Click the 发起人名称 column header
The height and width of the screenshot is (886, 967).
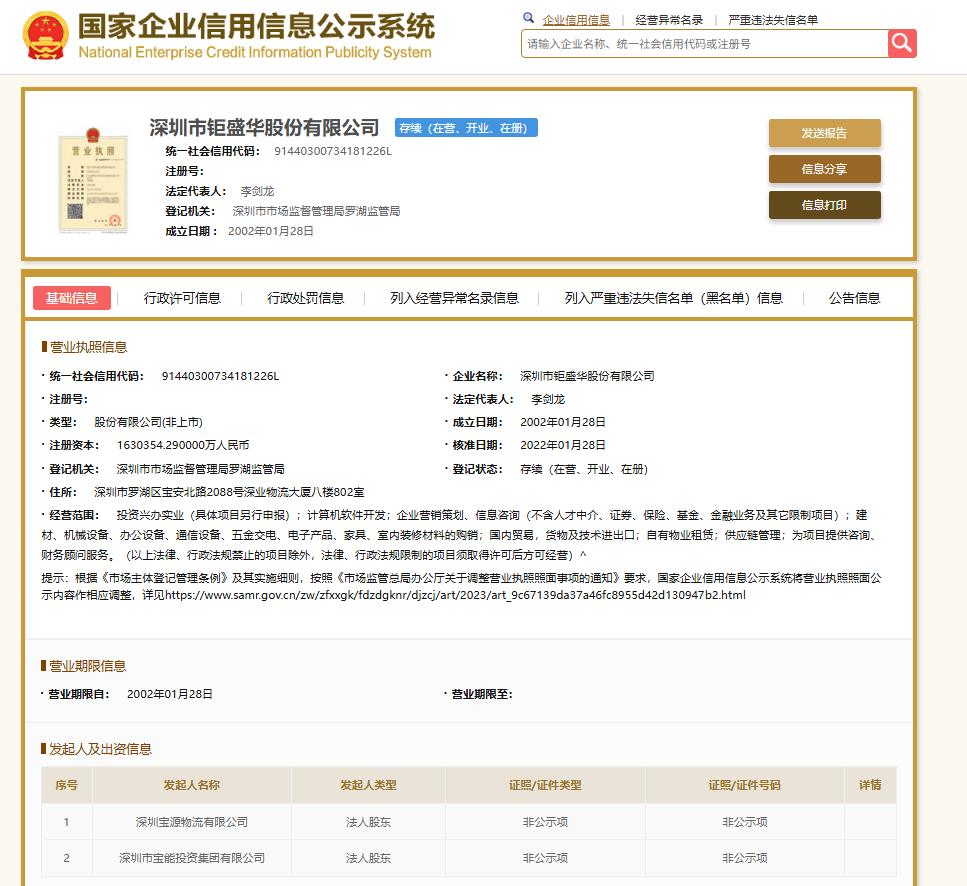192,785
